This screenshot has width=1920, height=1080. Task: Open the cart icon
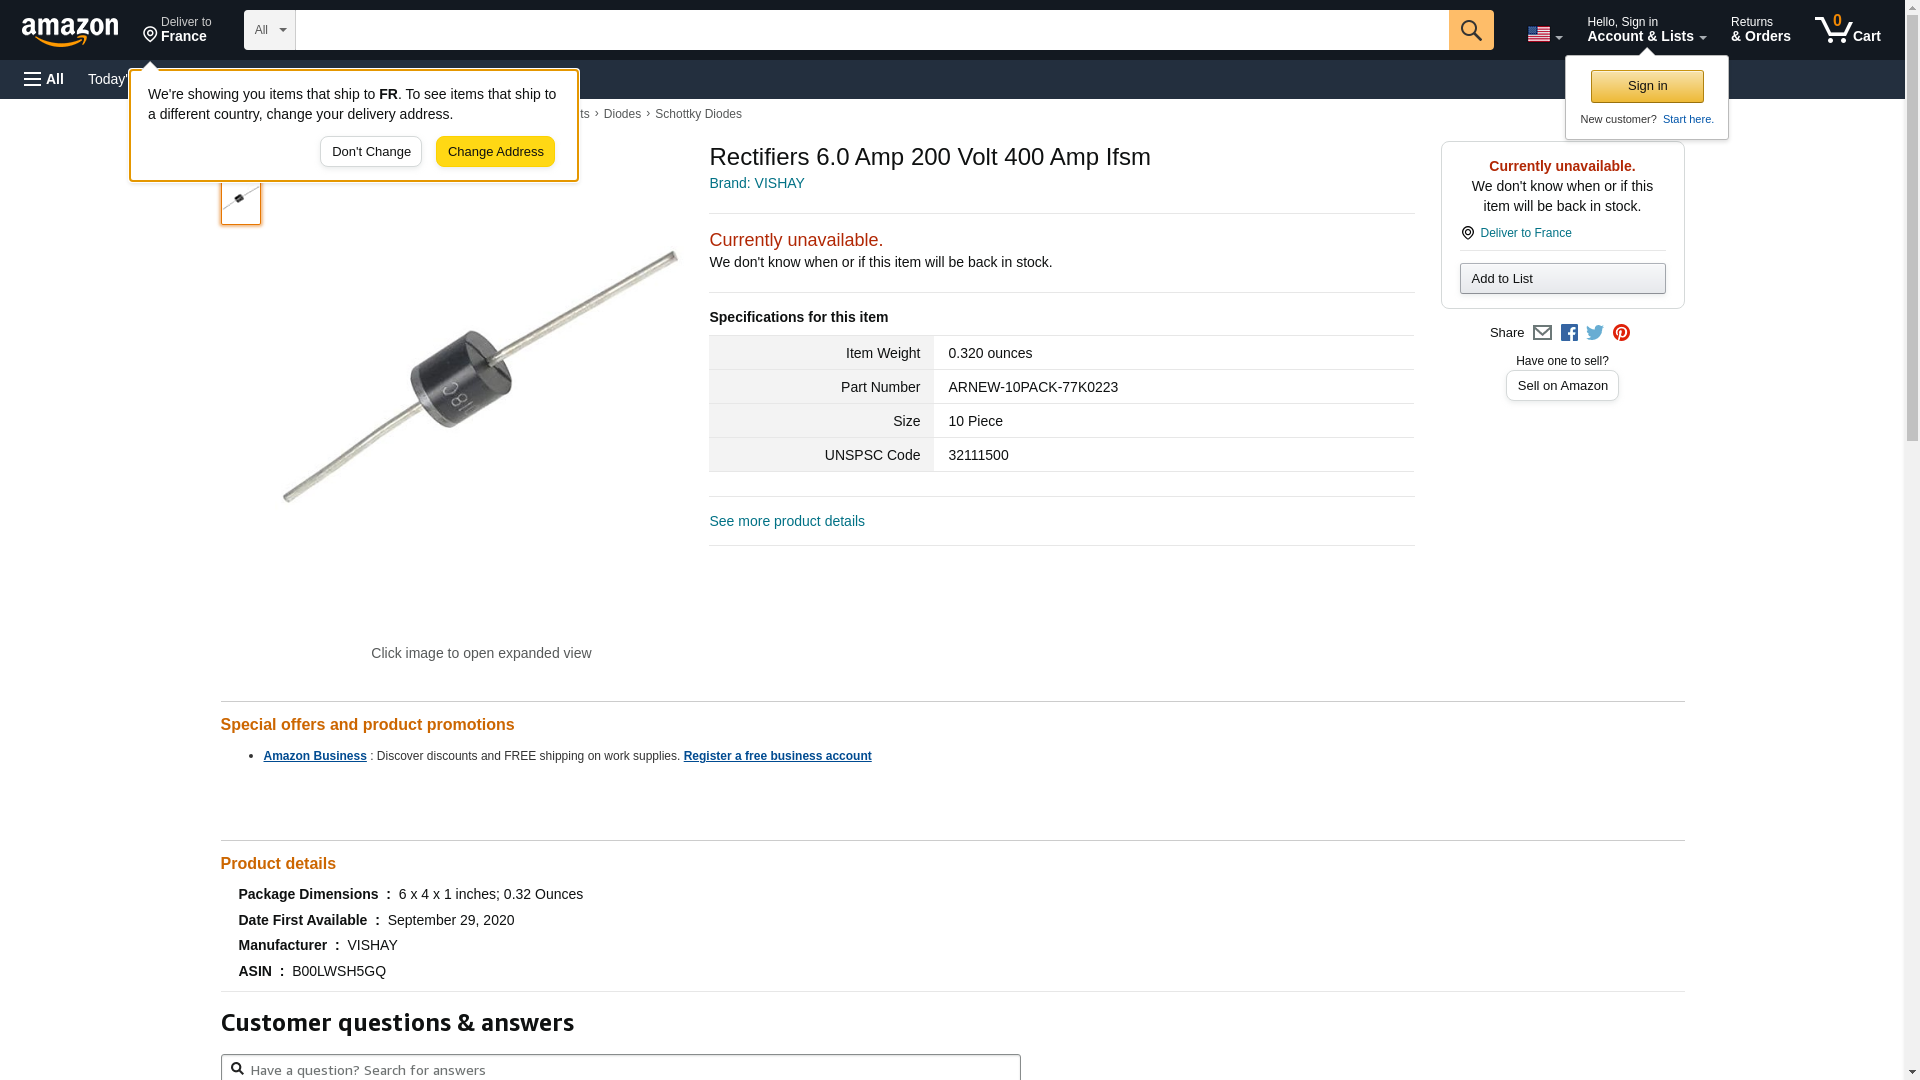1847,30
